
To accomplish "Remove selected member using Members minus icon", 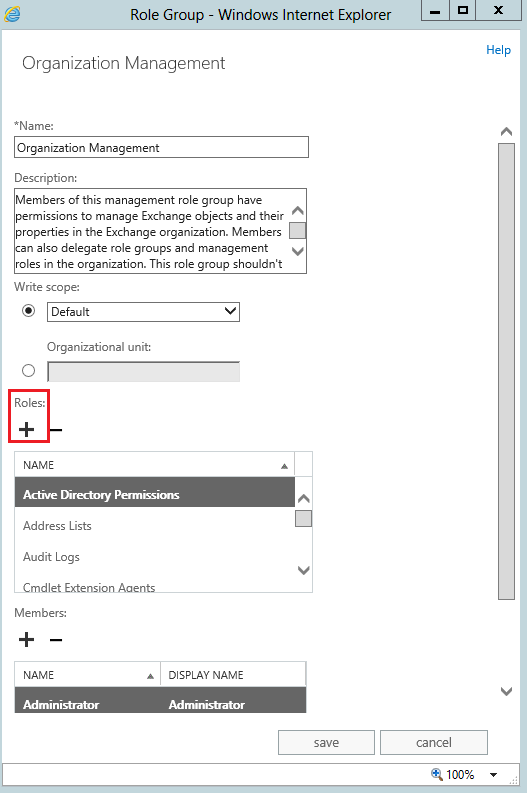I will point(56,640).
